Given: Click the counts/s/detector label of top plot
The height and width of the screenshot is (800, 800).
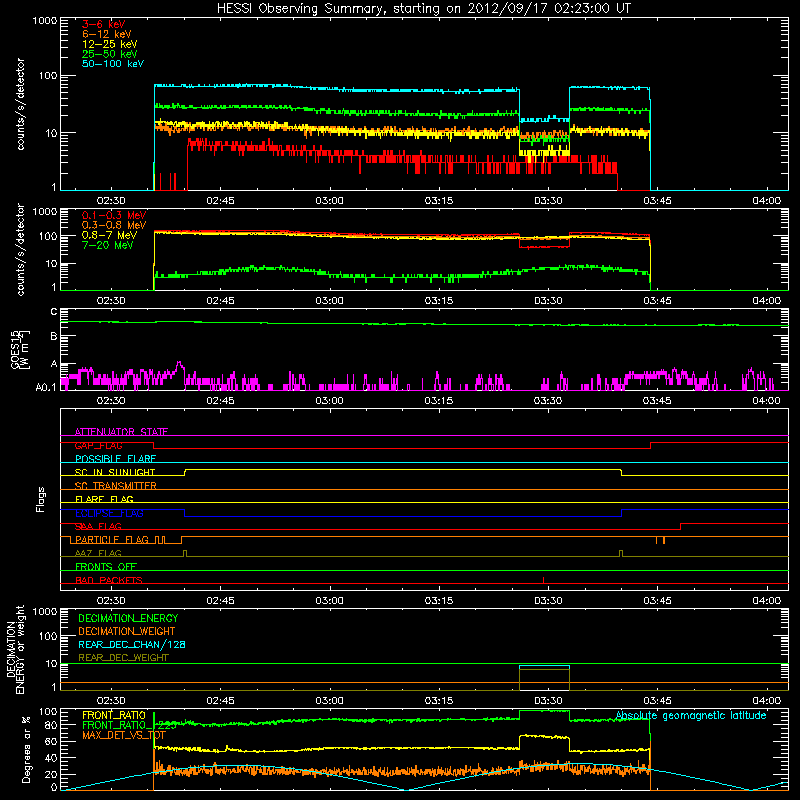Looking at the screenshot, I should tap(20, 104).
